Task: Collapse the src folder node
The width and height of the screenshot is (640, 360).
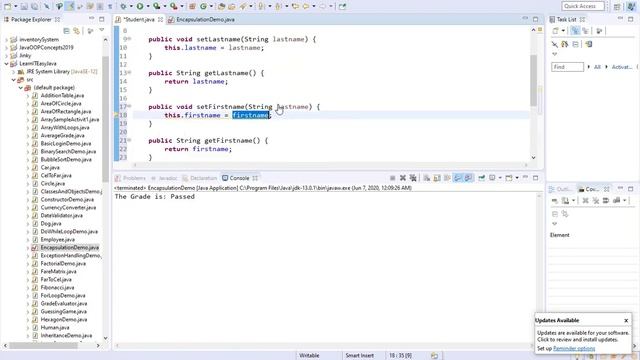Action: point(13,80)
